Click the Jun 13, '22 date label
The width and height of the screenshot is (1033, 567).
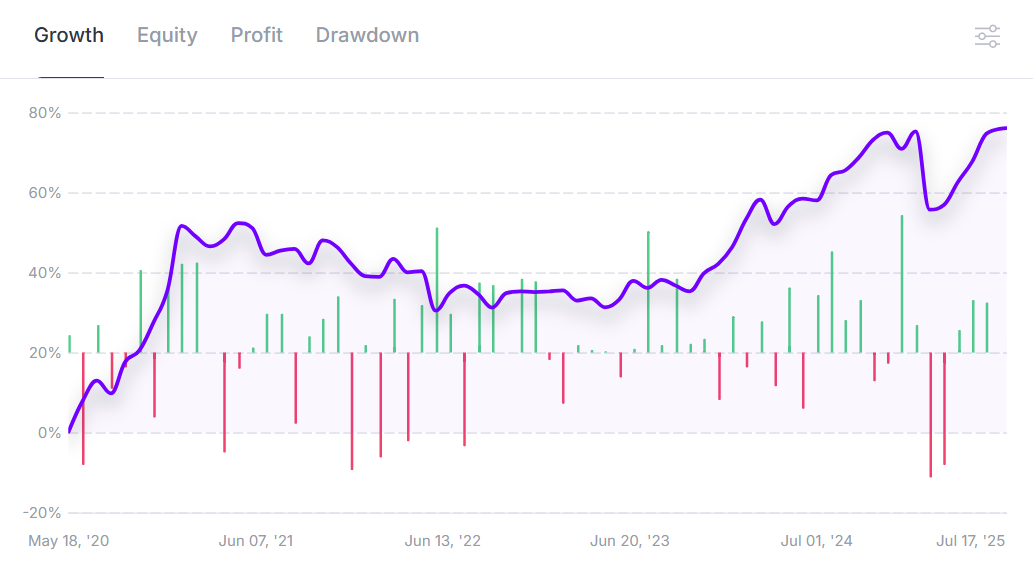(x=443, y=541)
